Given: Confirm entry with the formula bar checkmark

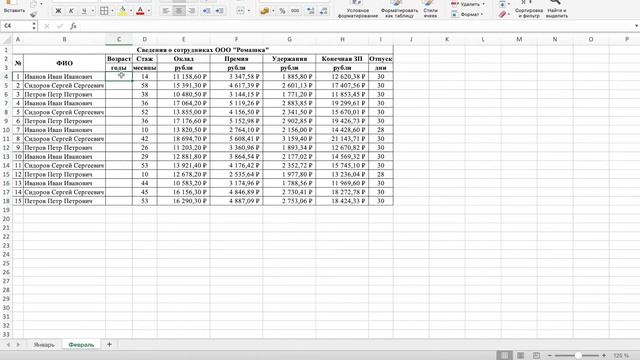Looking at the screenshot, I should (60, 26).
